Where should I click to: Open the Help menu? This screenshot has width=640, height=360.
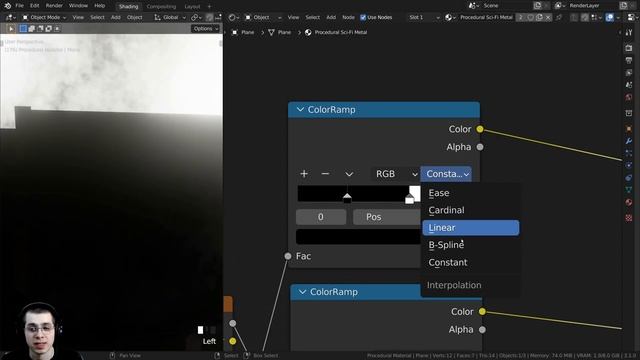(100, 6)
